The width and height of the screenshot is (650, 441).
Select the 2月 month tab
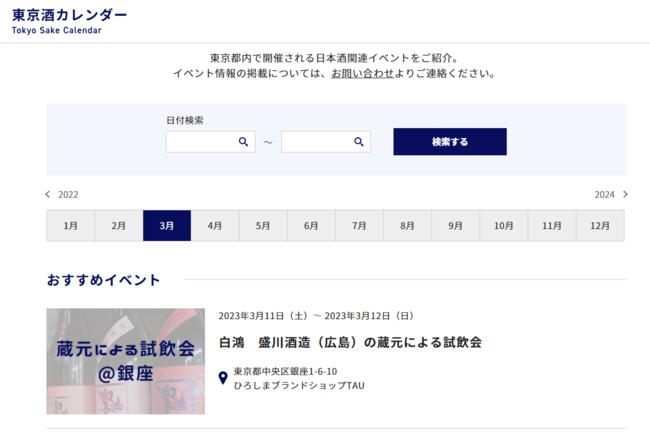119,226
